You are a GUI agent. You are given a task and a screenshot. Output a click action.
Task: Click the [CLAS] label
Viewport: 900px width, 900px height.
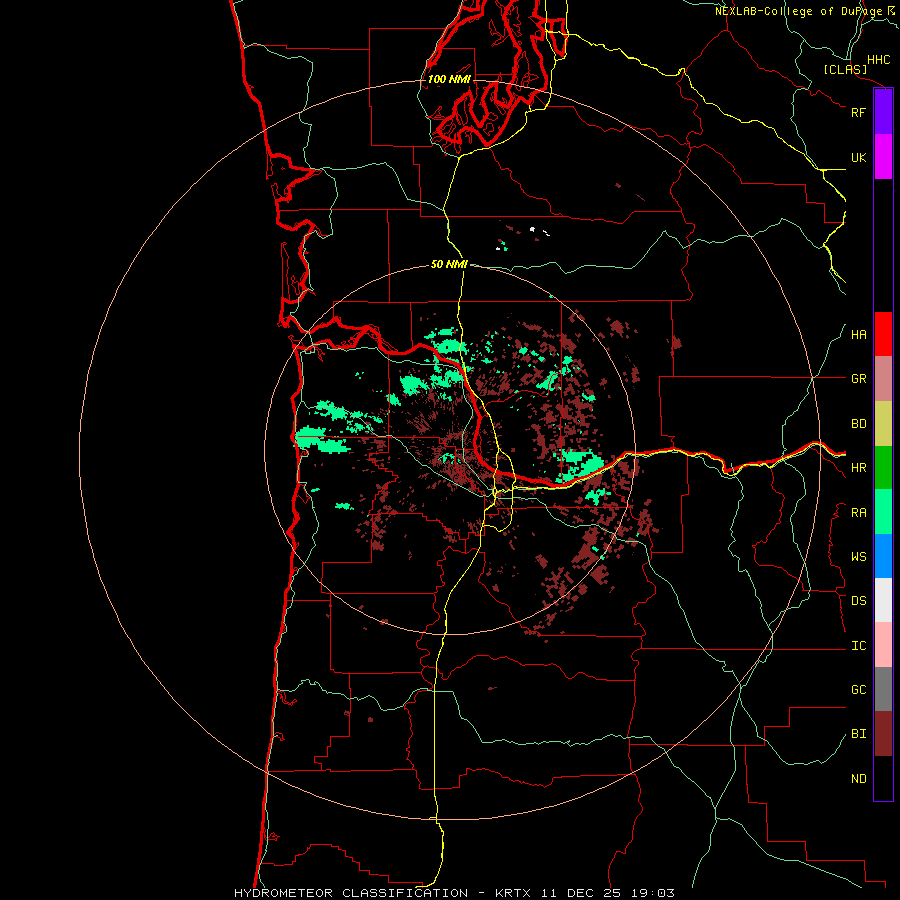(x=845, y=69)
